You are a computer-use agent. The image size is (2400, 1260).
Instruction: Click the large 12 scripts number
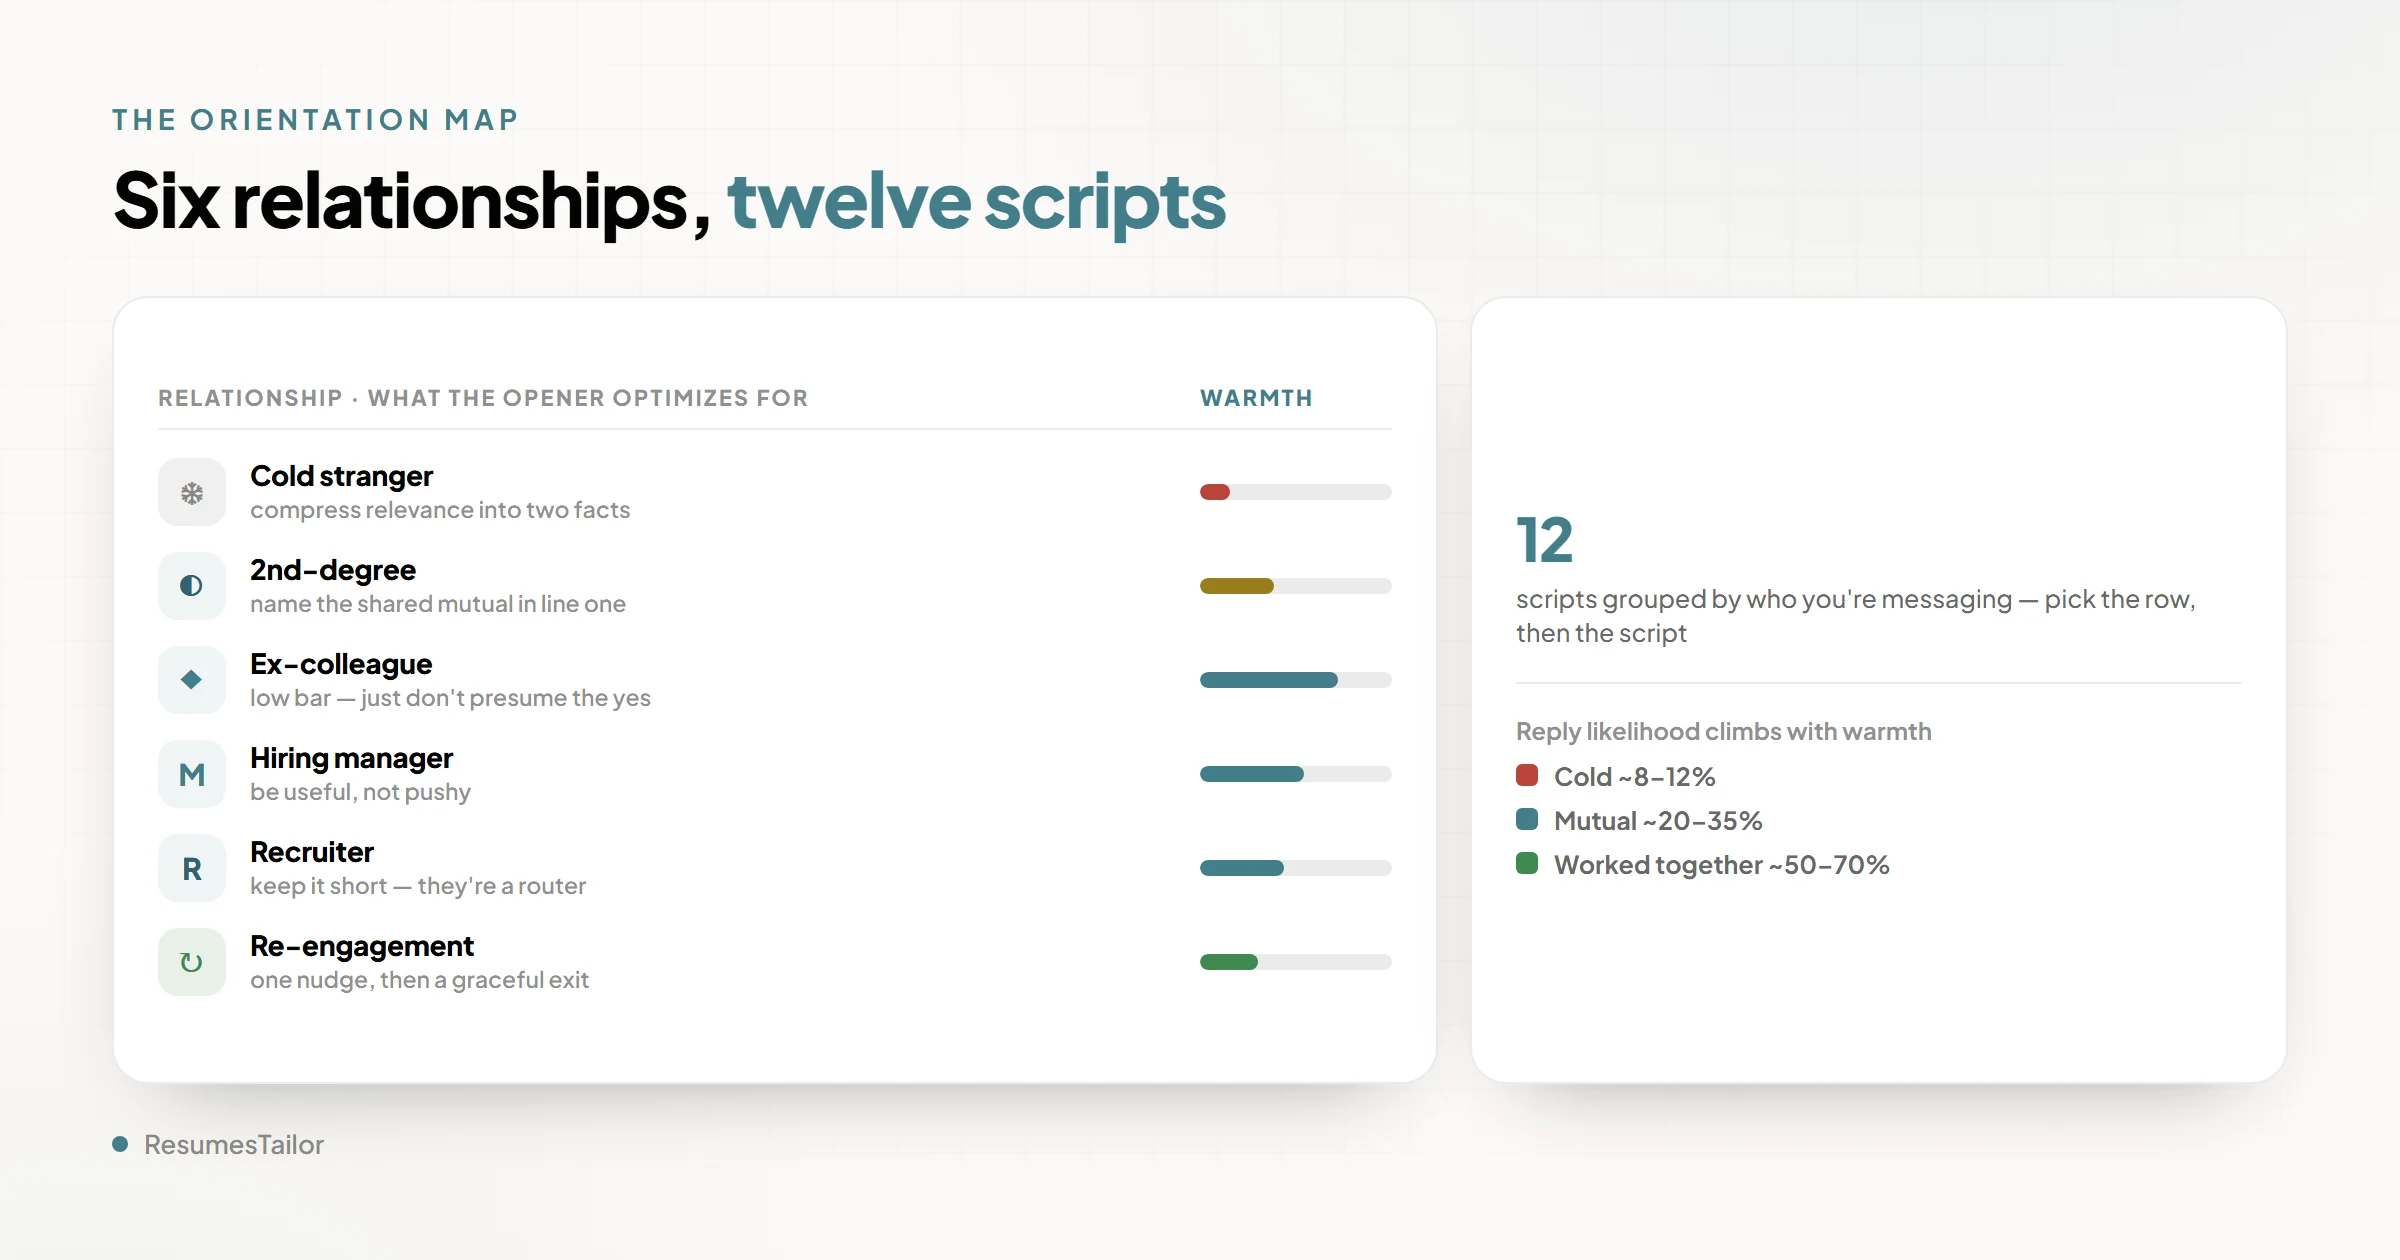(1544, 540)
